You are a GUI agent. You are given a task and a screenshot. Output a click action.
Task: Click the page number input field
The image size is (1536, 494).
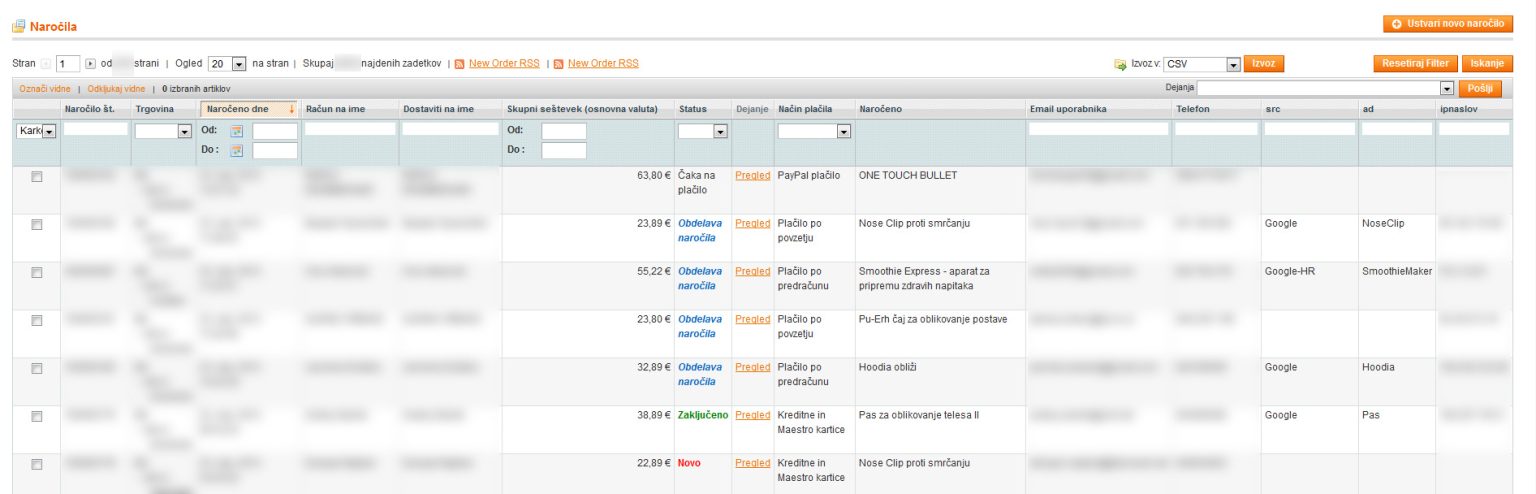coord(68,64)
